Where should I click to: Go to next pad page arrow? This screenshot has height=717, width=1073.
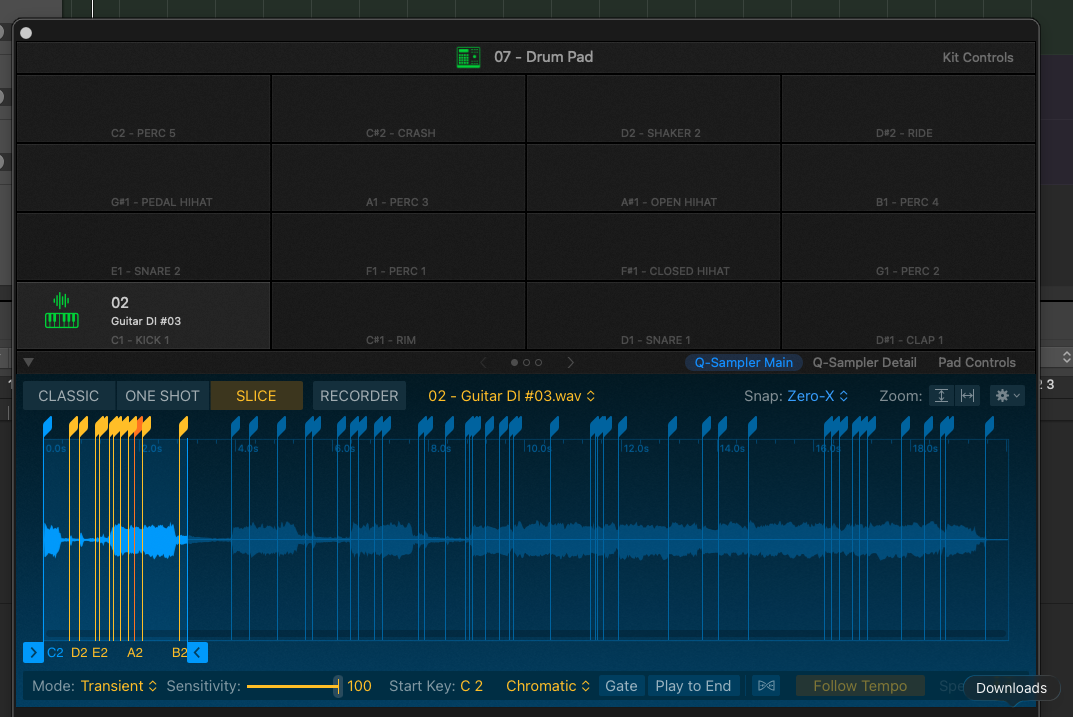tap(571, 363)
